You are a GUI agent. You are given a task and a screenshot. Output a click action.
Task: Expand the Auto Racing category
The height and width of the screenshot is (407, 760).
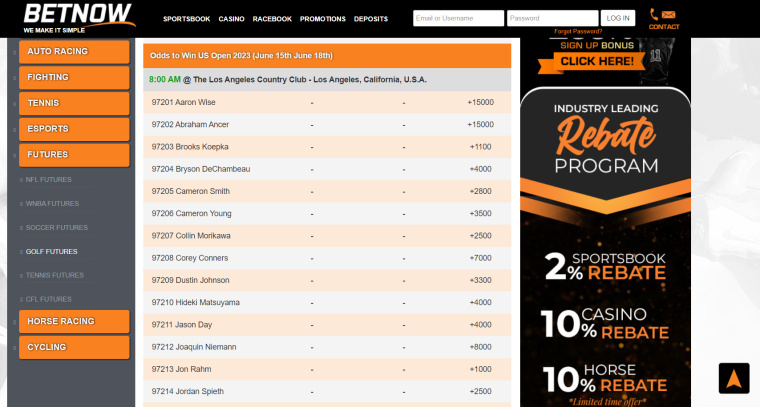[74, 51]
